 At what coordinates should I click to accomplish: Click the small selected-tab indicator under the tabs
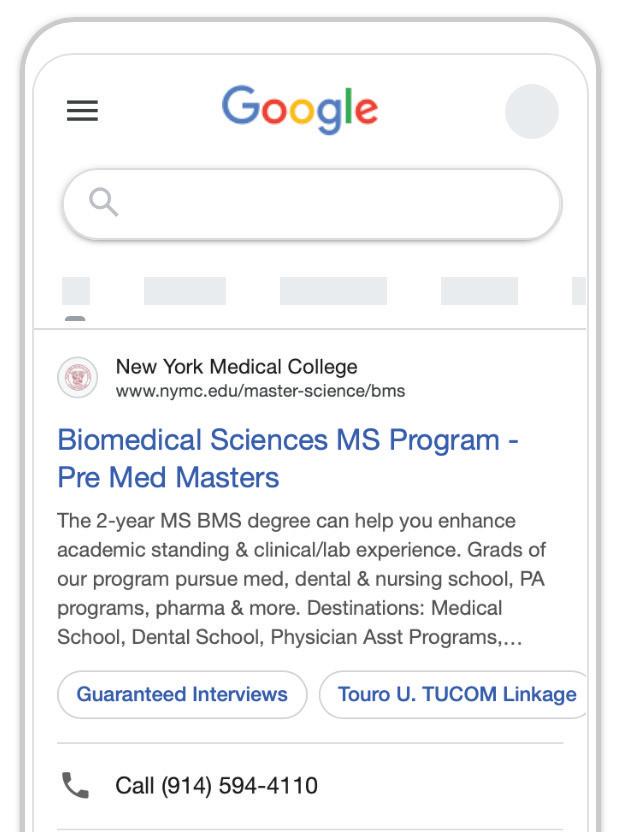75,320
